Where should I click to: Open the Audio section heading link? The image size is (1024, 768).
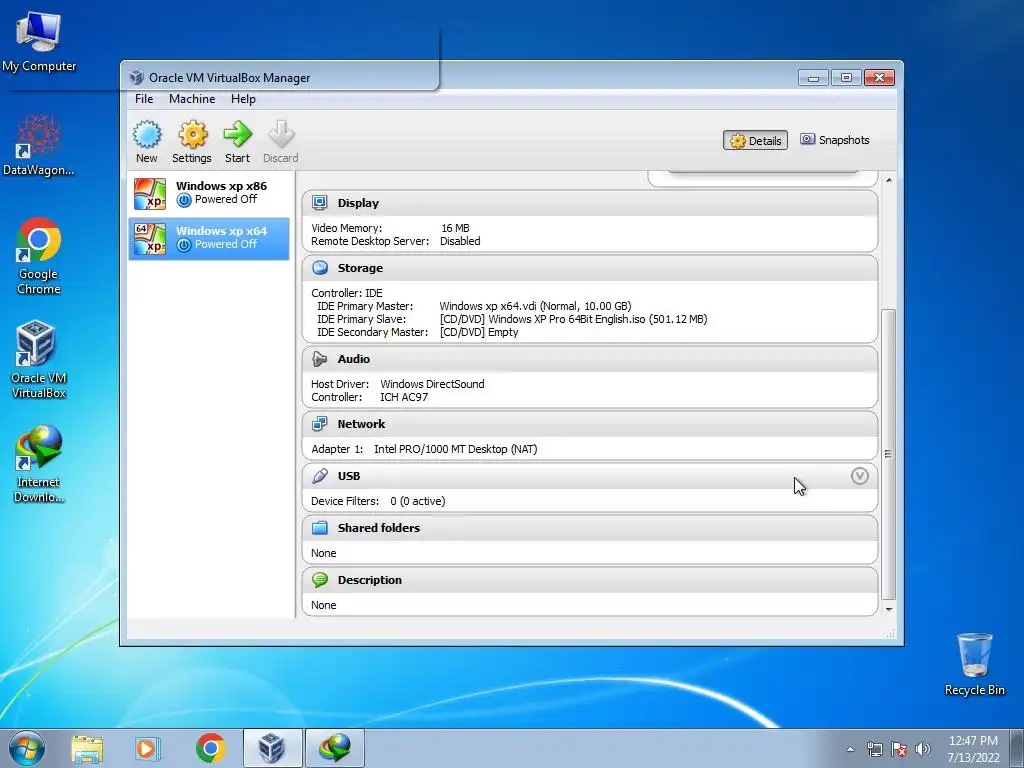click(353, 359)
